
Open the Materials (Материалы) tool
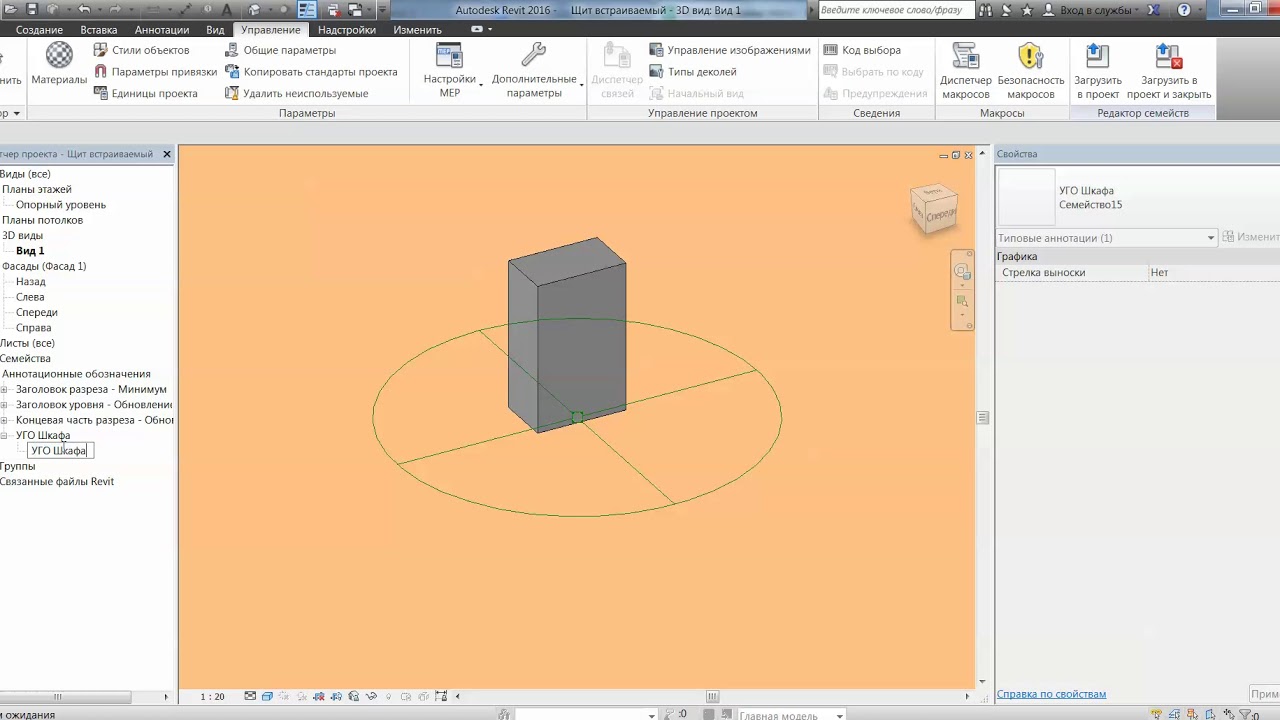click(x=59, y=65)
